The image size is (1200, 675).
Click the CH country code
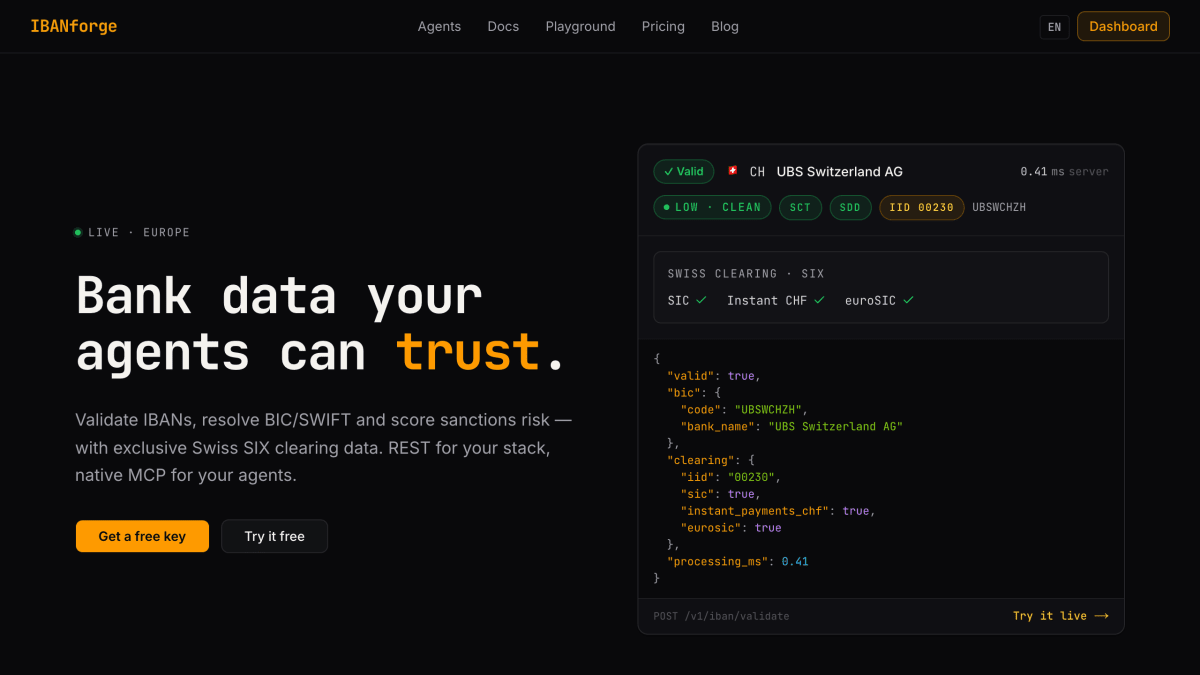click(757, 171)
